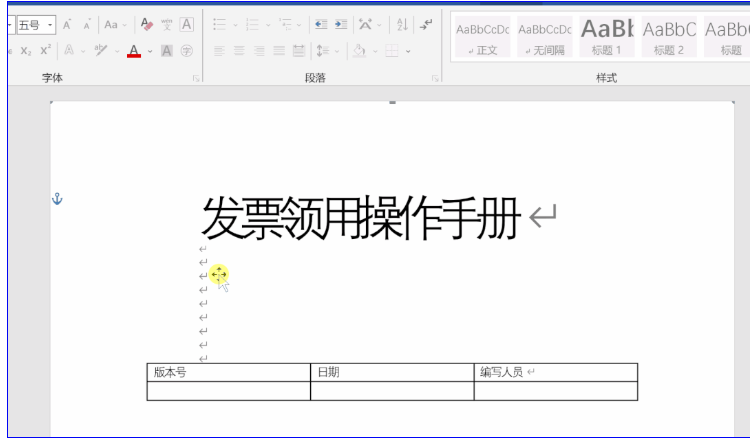
Task: Expand borders dropdown arrow
Action: click(408, 51)
